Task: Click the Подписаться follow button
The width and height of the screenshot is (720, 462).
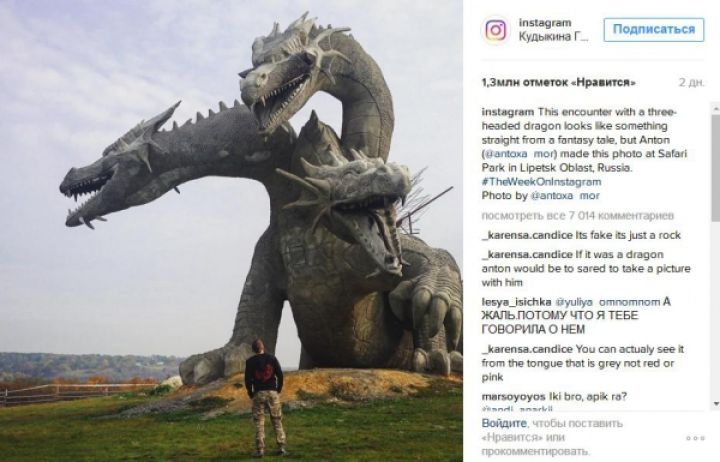Action: [653, 30]
